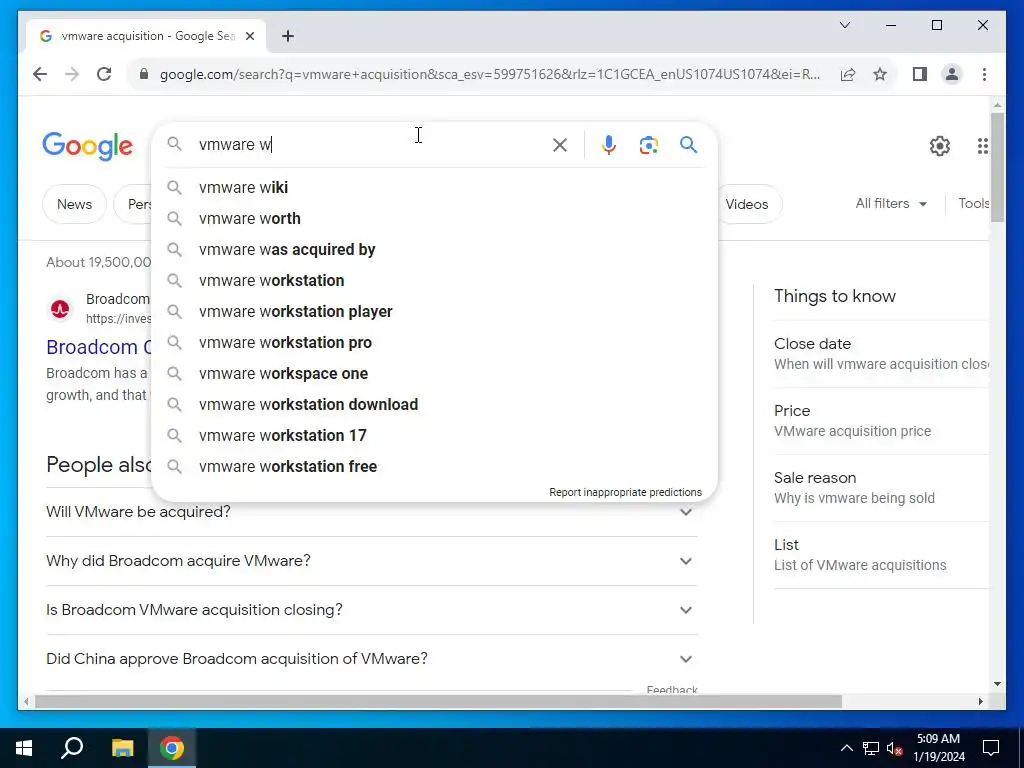Clear the search box text
Image resolution: width=1024 pixels, height=768 pixels.
pyautogui.click(x=560, y=145)
